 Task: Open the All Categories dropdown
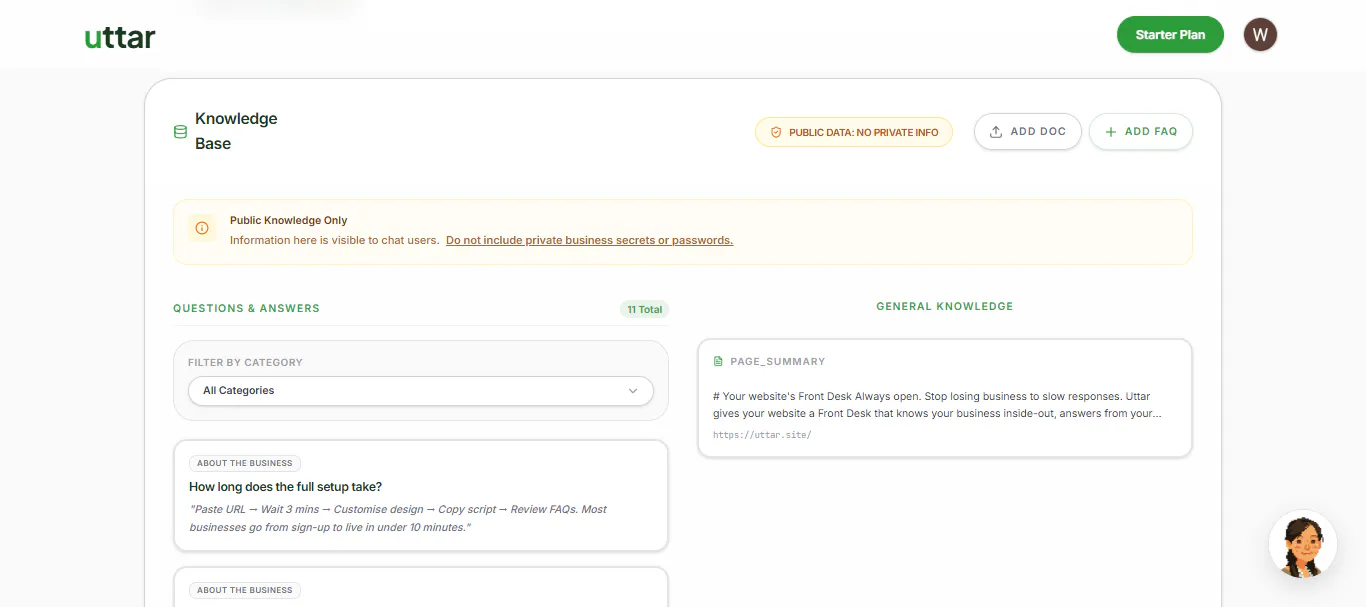pyautogui.click(x=420, y=391)
